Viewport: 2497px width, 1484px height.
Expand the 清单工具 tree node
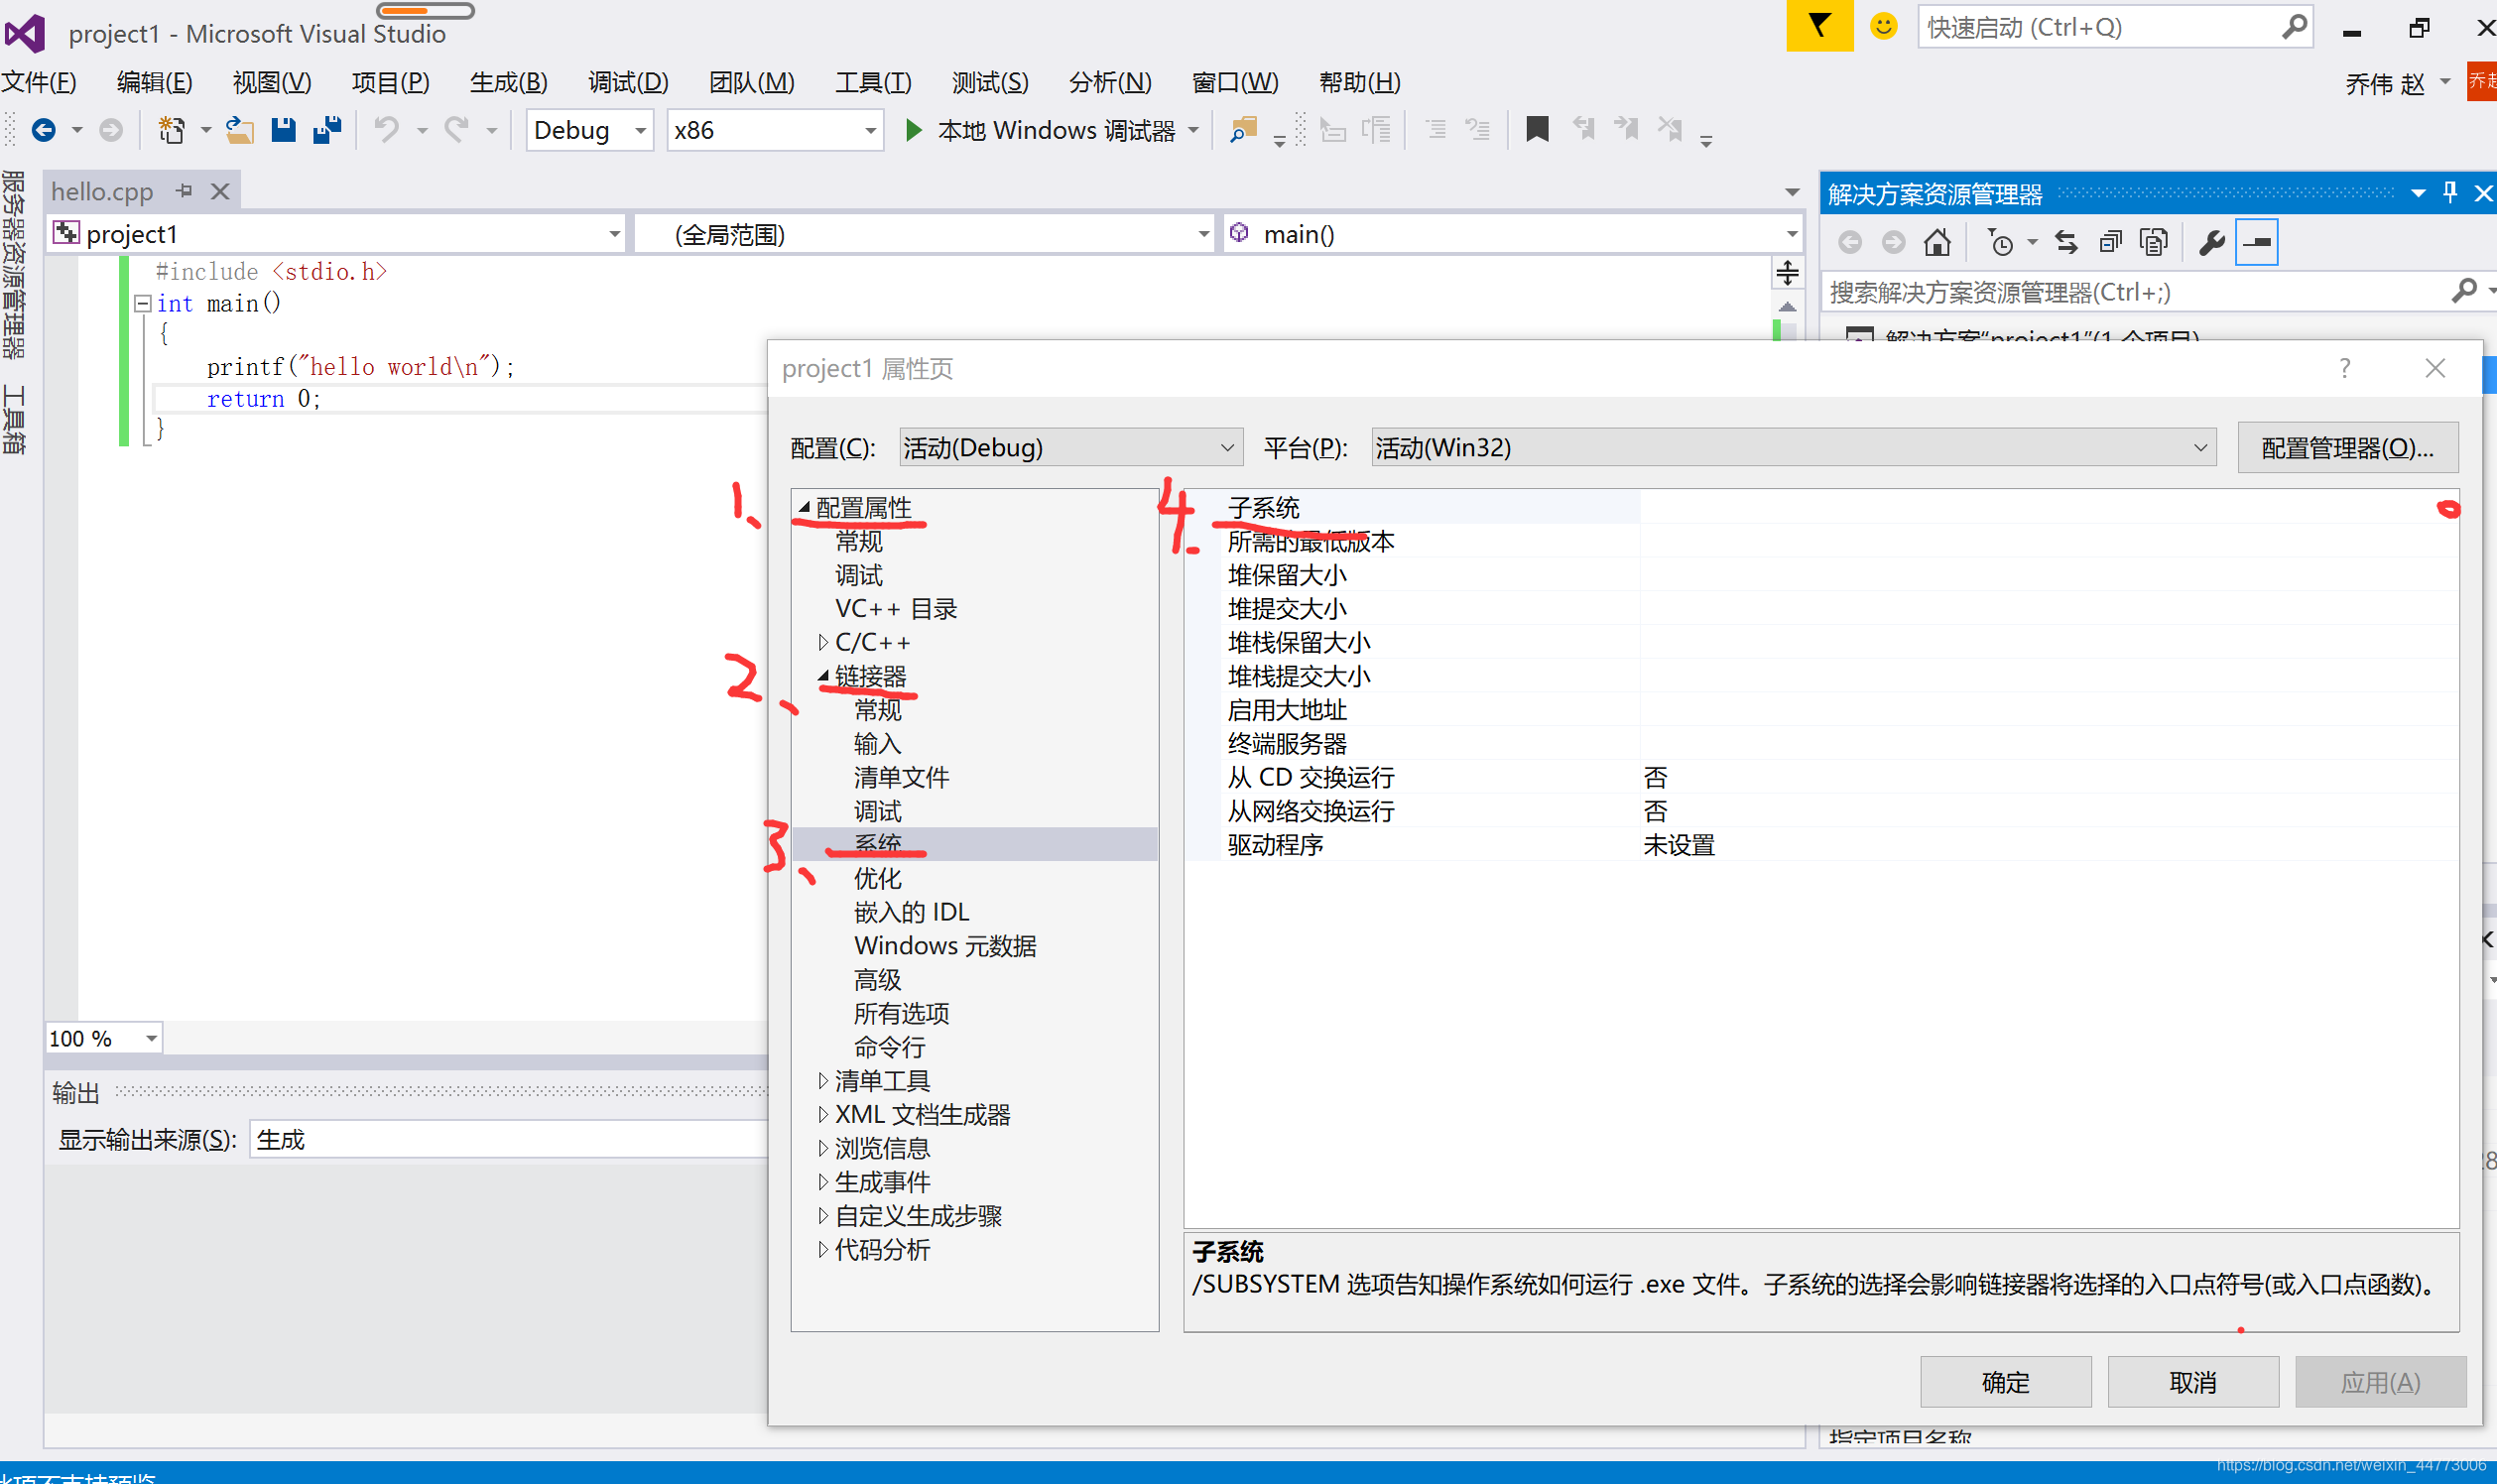pyautogui.click(x=823, y=1080)
